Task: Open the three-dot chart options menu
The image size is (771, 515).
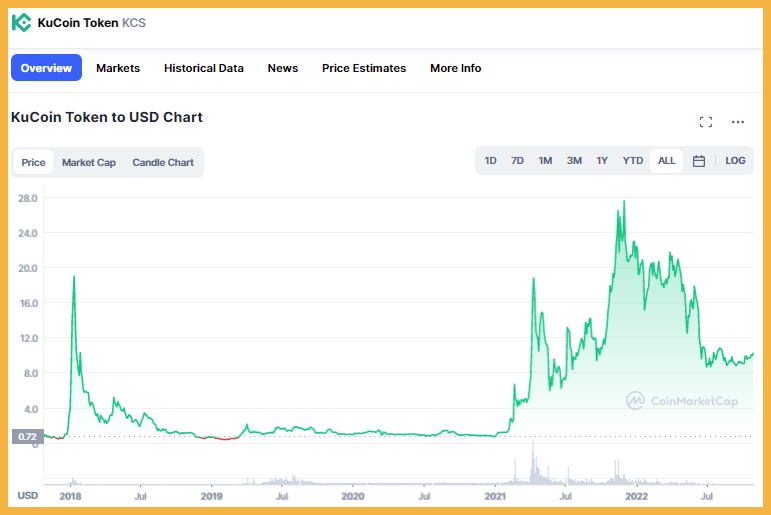Action: (738, 122)
